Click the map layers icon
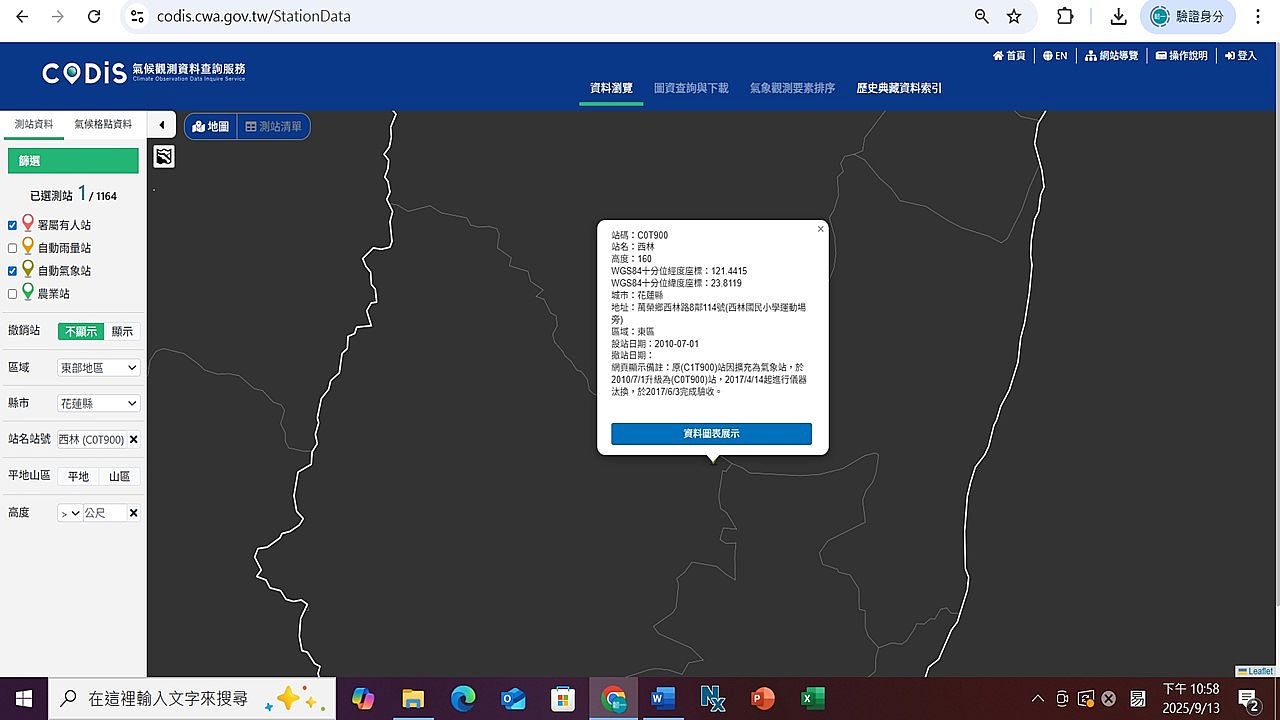Viewport: 1280px width, 720px height. coord(164,156)
